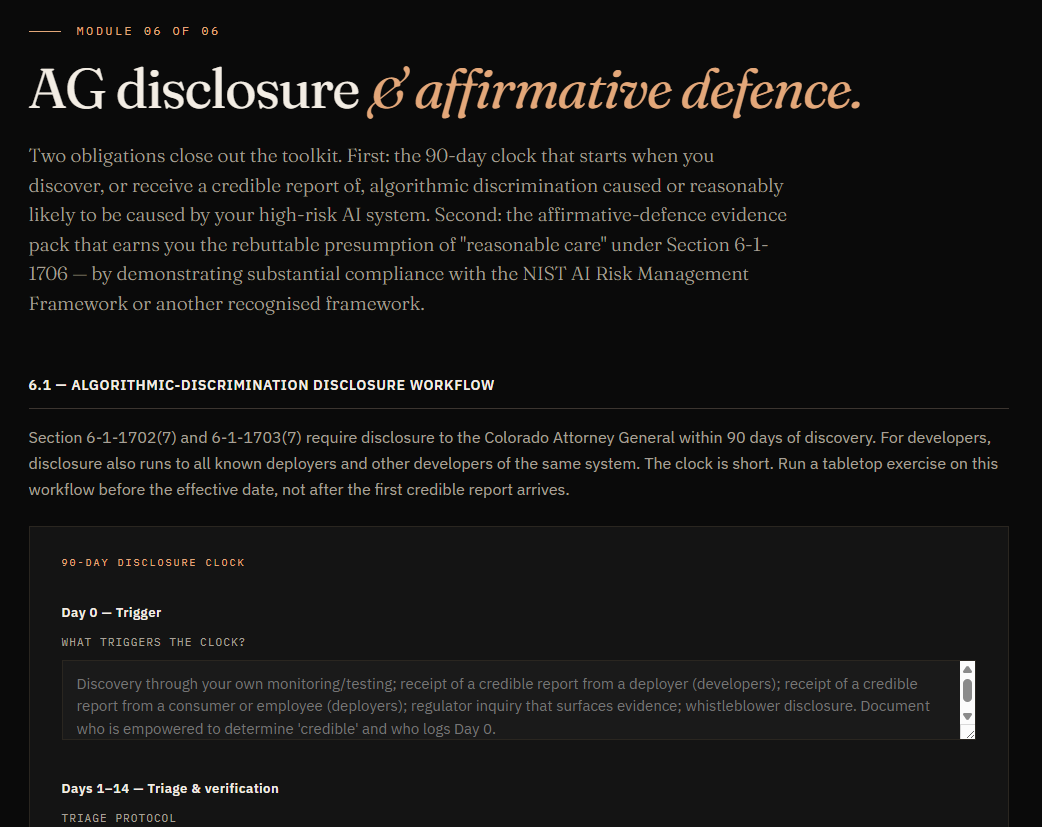Screen dimensions: 1042x827
Task: Click the paragraph starting 'Section 6-1-1702(7)'
Action: coord(513,463)
